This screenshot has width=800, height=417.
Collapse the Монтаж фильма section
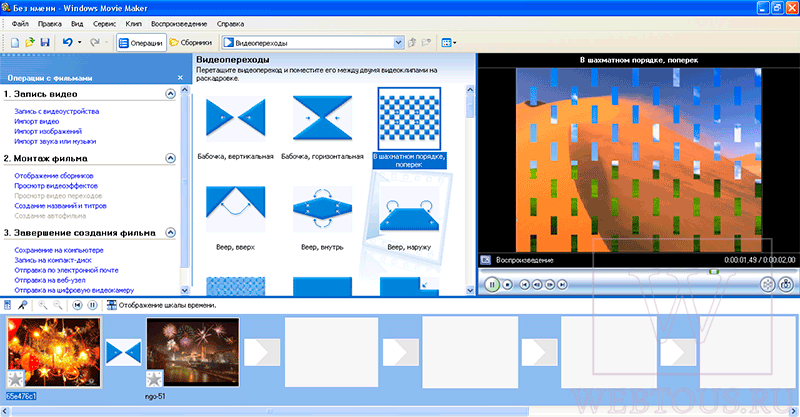click(x=170, y=158)
